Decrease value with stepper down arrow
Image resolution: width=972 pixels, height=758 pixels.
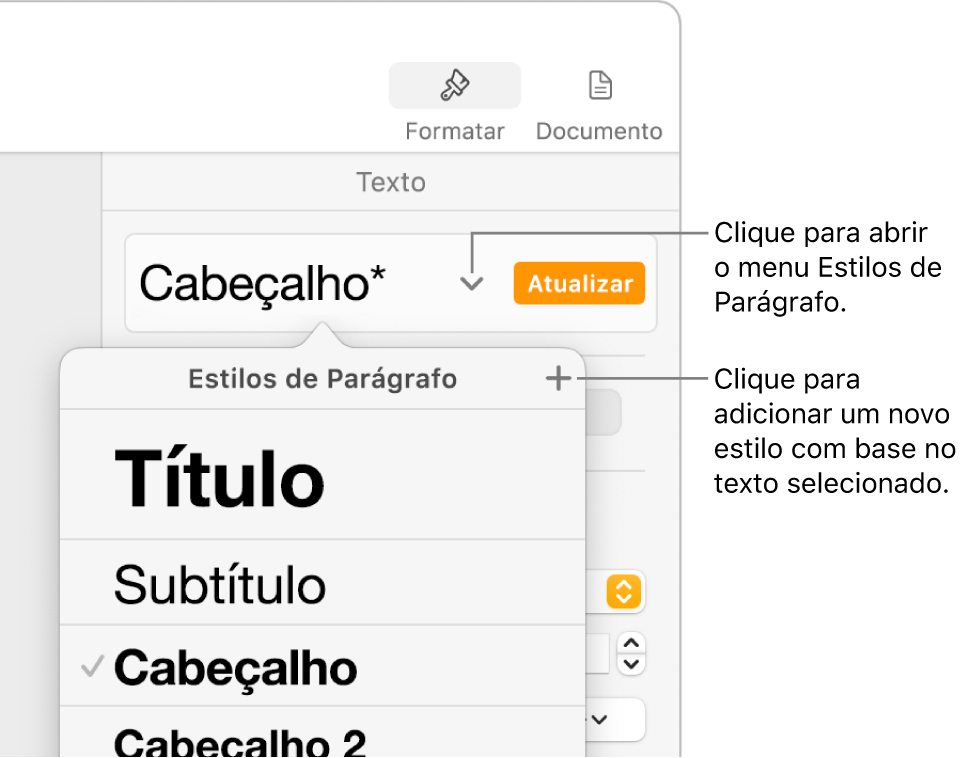(x=631, y=664)
